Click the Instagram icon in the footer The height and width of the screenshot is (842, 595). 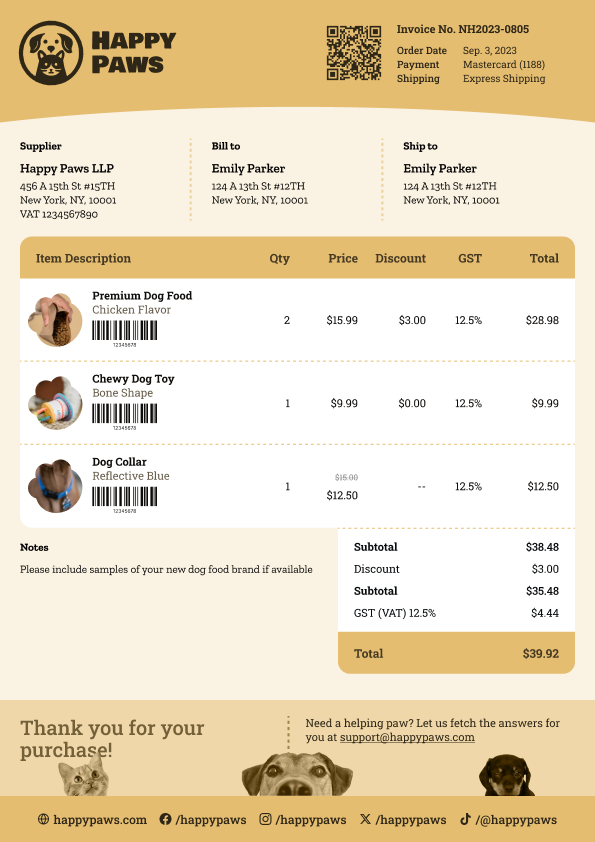click(265, 819)
